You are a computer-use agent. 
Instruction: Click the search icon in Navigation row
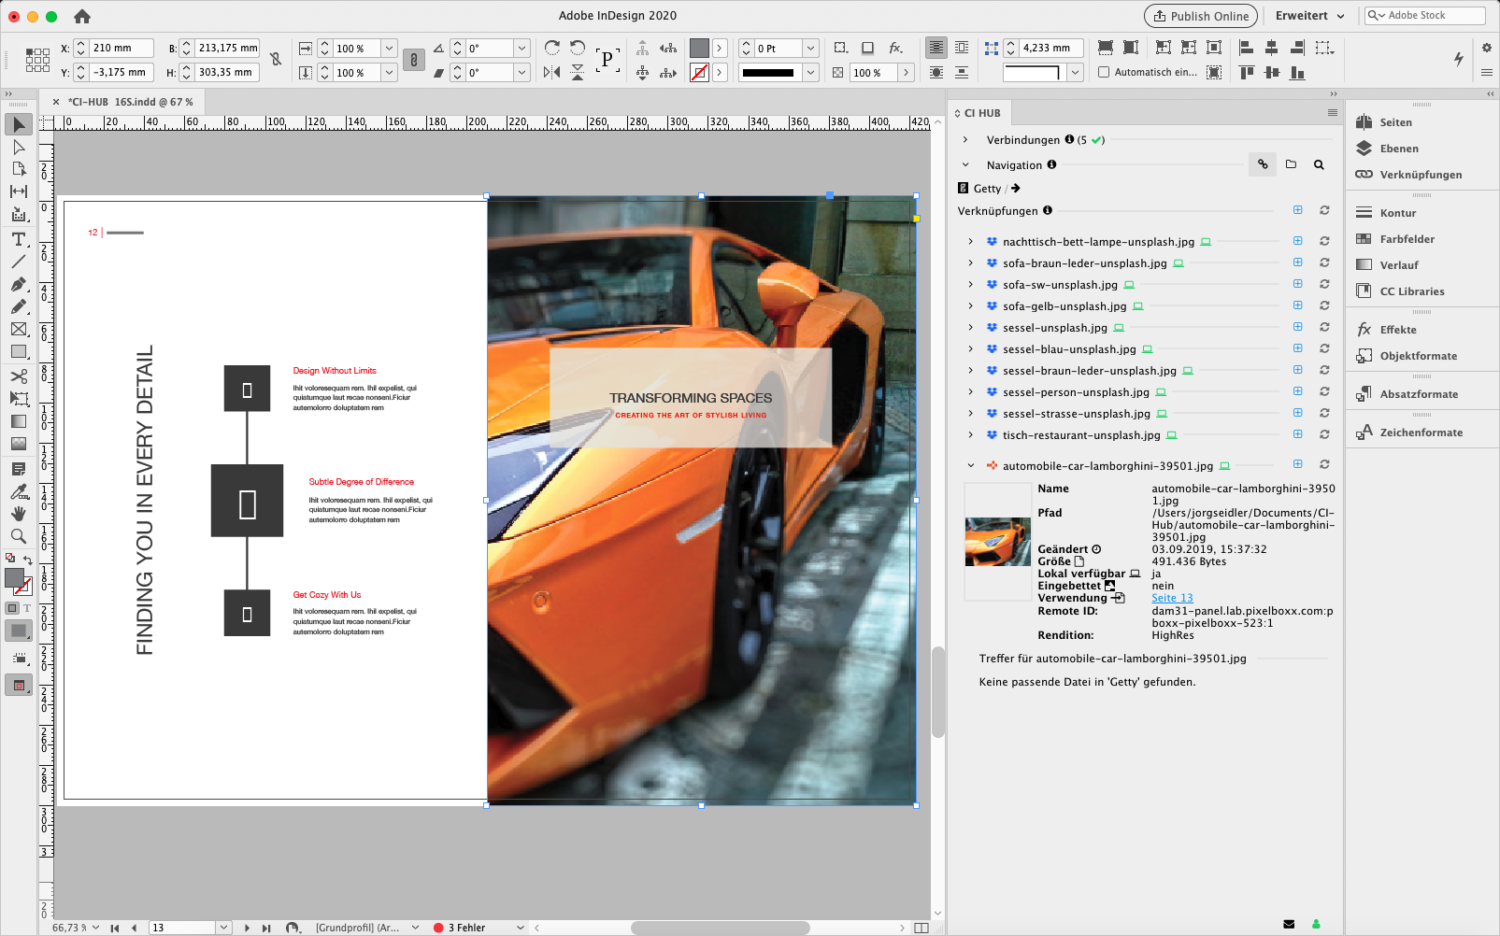point(1319,165)
